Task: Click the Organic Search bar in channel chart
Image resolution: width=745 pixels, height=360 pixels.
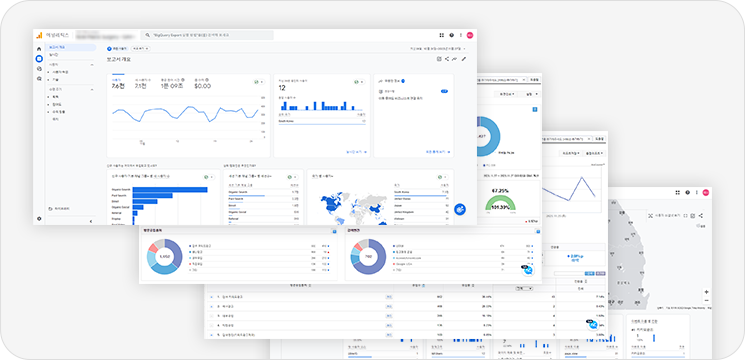Action: [x=170, y=189]
